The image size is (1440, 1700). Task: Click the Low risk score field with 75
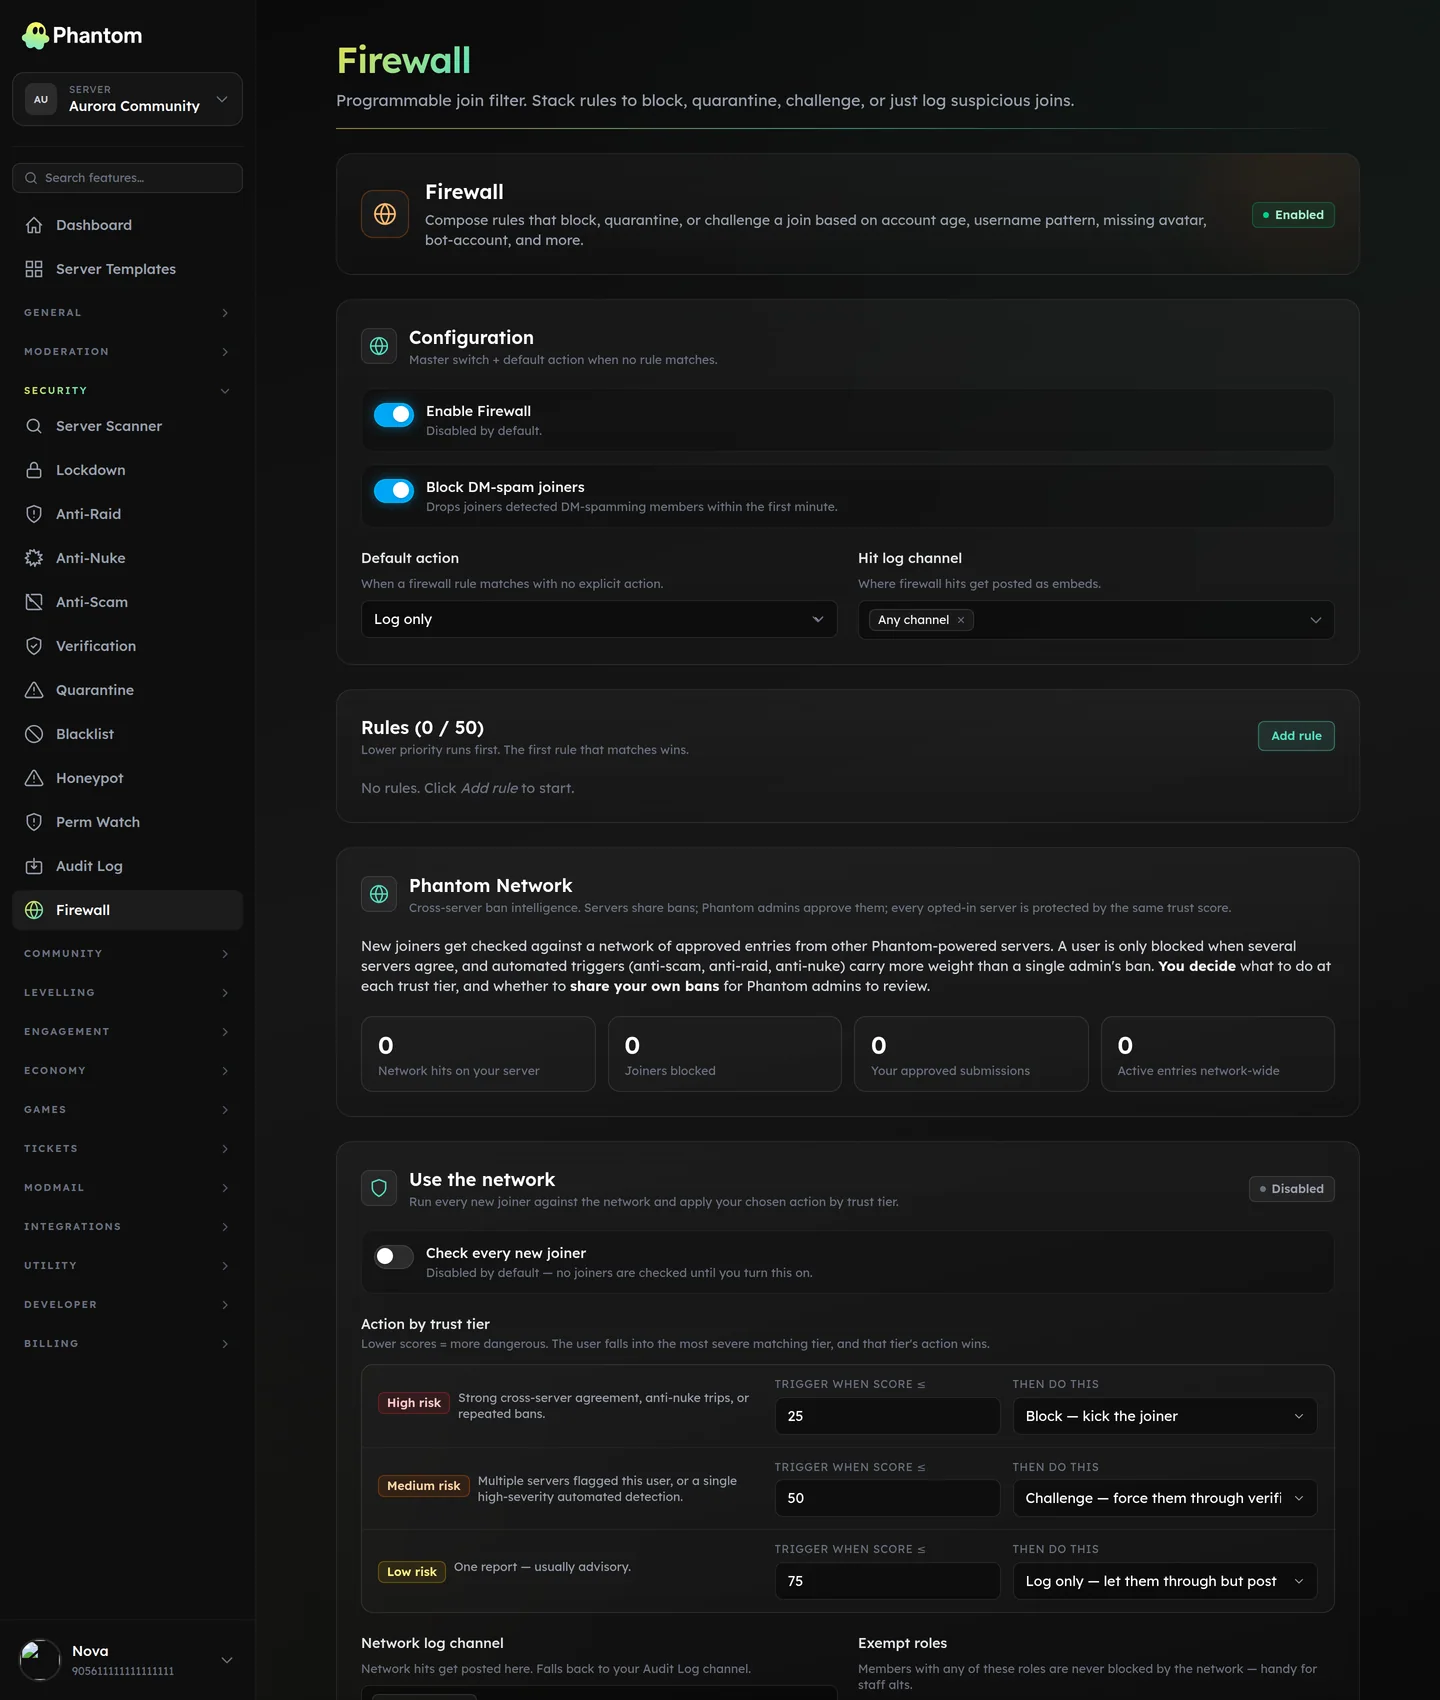887,1581
